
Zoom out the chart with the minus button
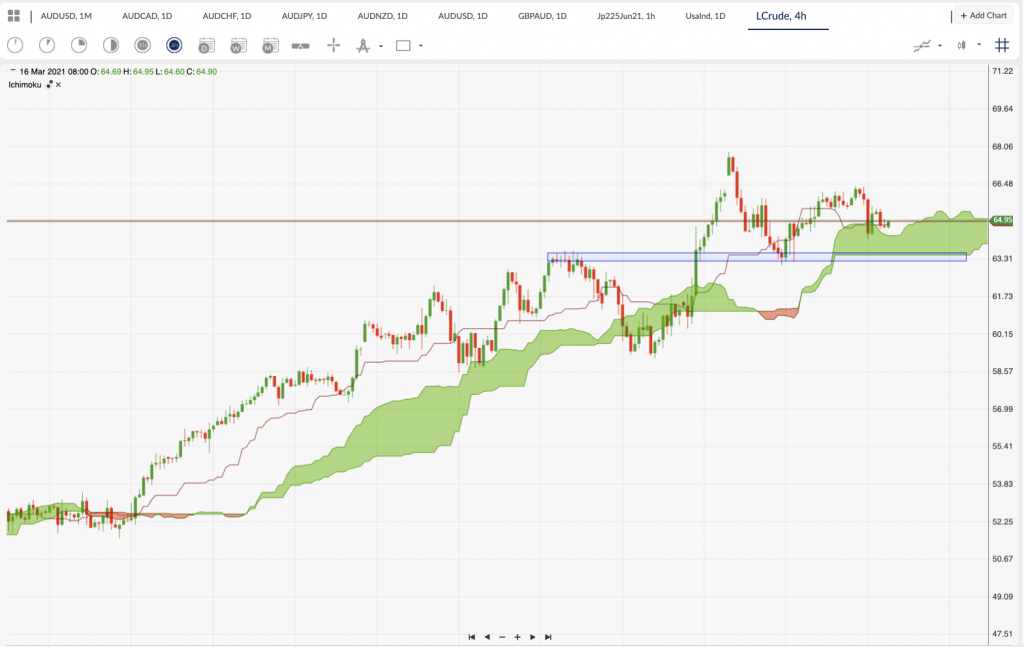click(502, 637)
